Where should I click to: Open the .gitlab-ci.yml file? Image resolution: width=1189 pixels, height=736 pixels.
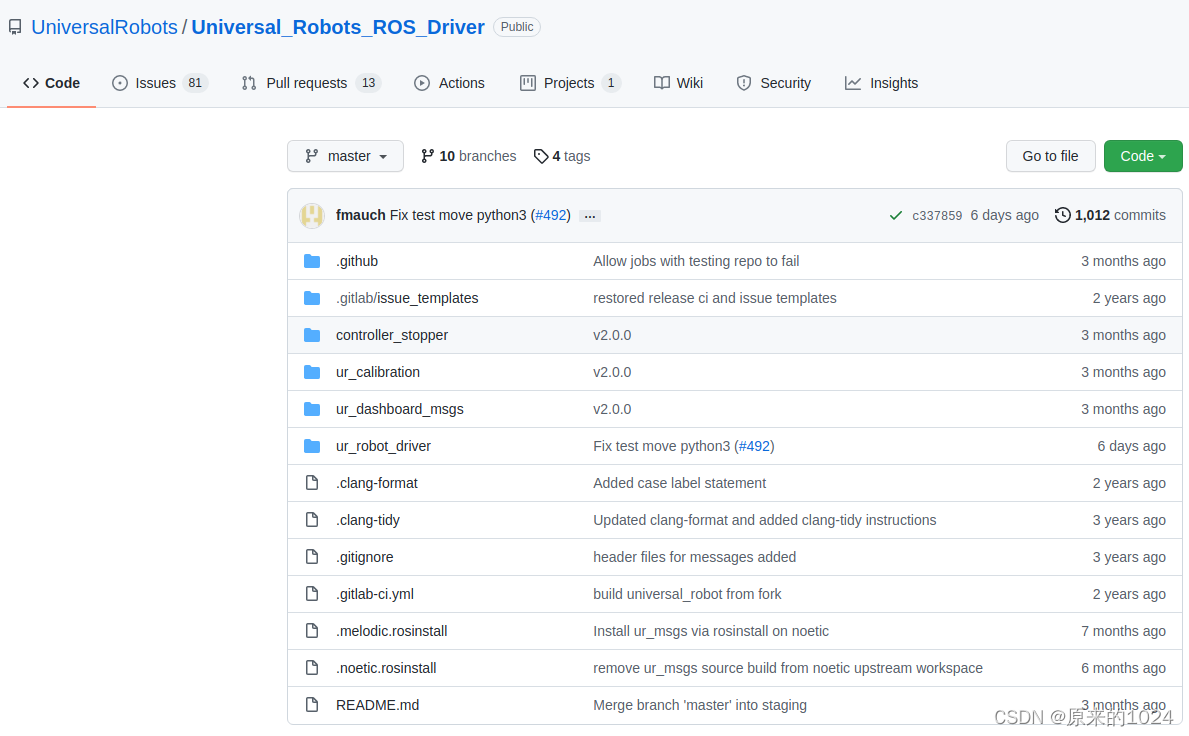[x=375, y=594]
